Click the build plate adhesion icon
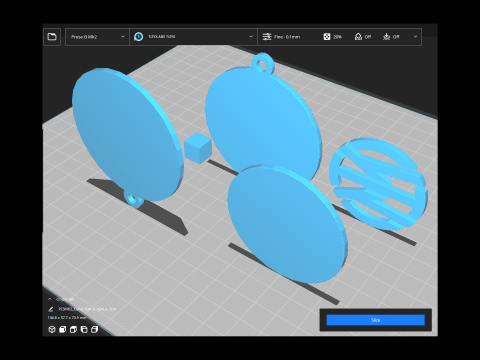 coord(386,37)
